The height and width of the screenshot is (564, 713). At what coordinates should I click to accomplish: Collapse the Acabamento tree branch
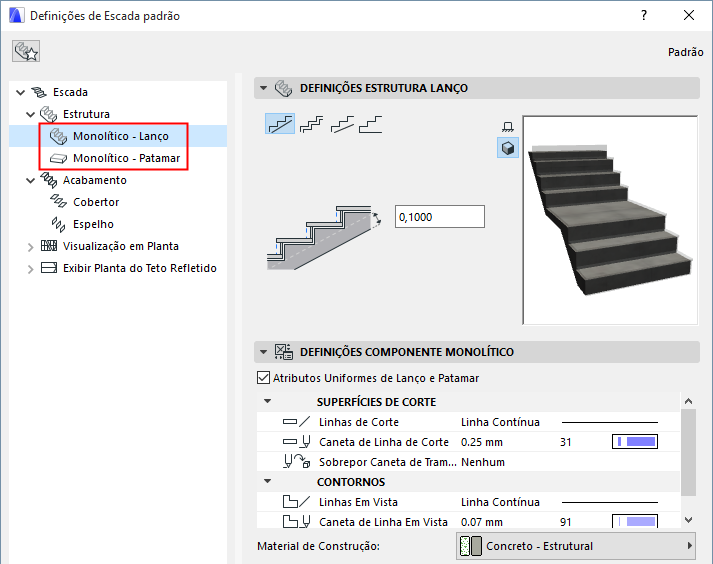[x=30, y=181]
